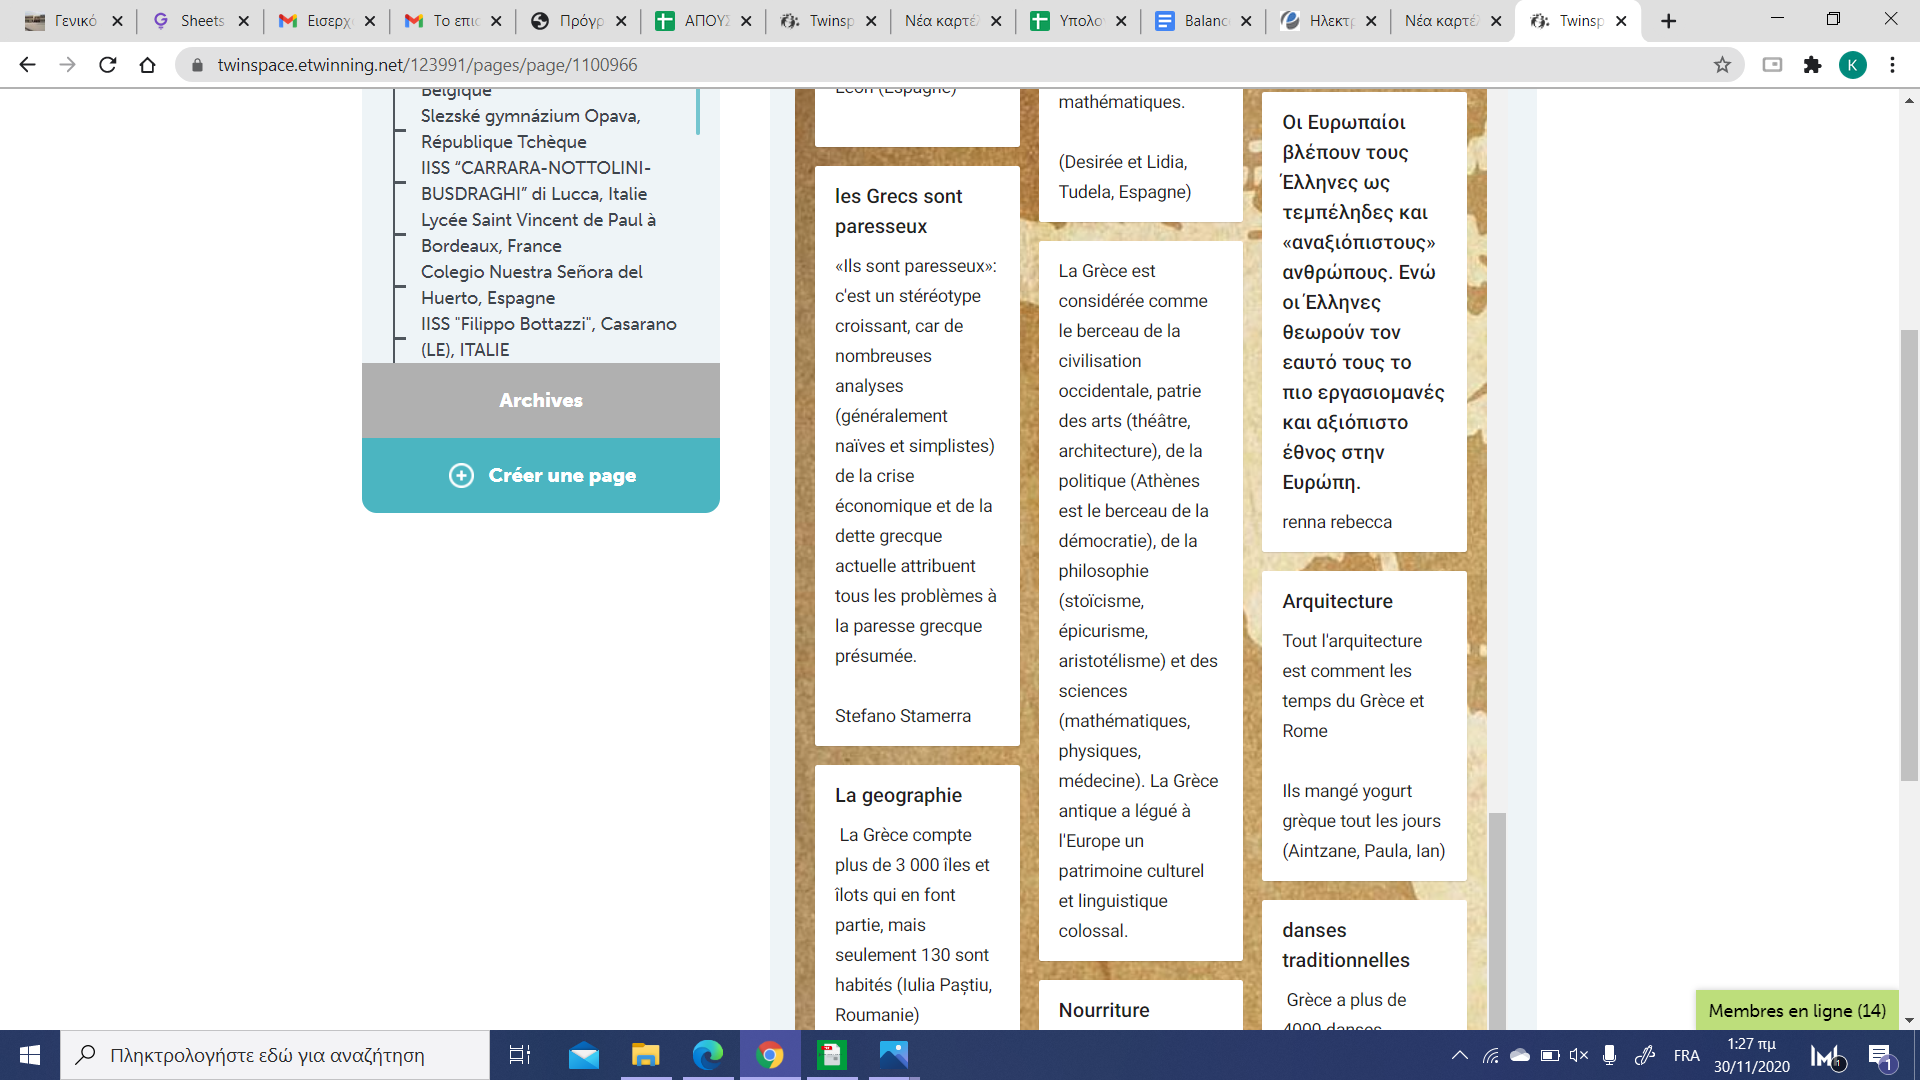Screen dimensions: 1920x1080
Task: Click the Créer une page button
Action: [x=541, y=475]
